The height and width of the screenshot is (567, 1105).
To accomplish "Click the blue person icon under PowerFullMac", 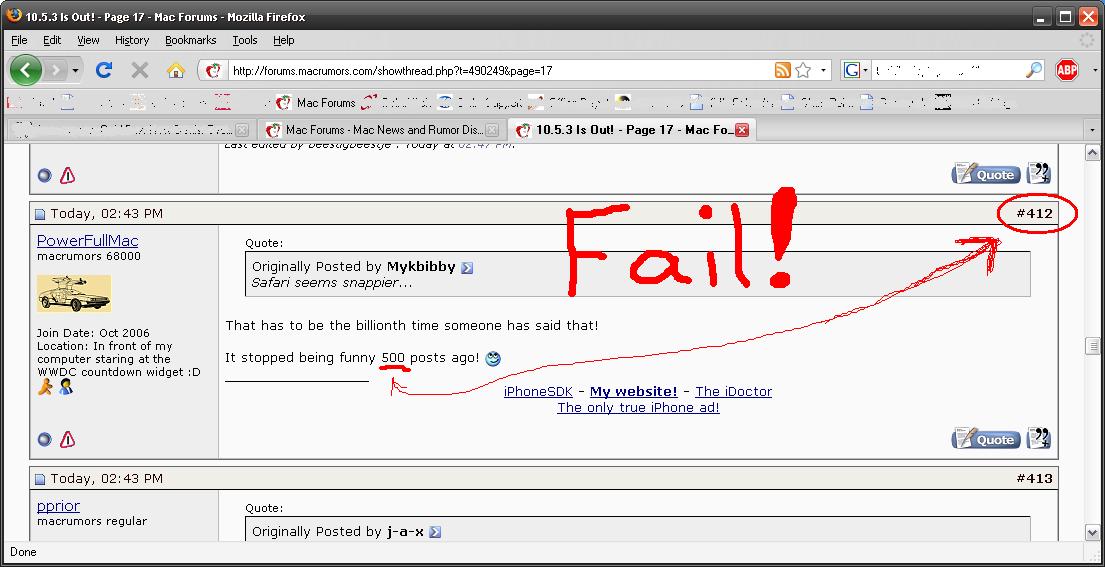I will coord(66,387).
